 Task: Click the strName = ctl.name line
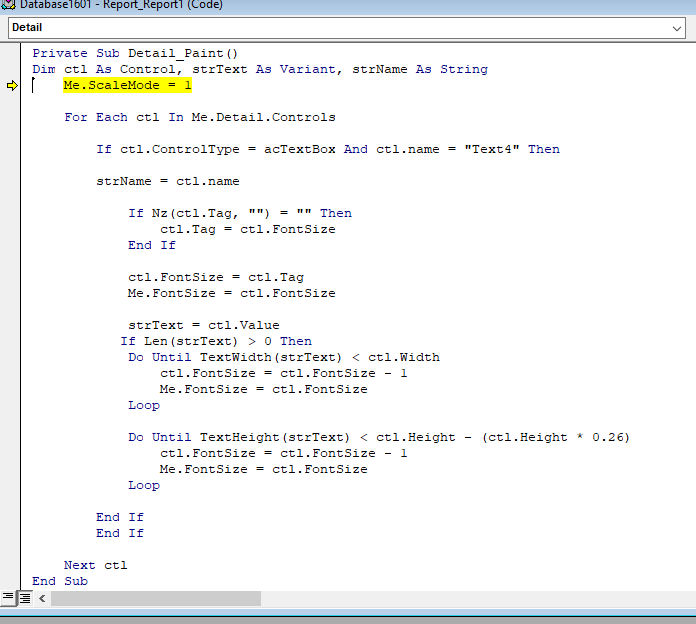tap(168, 181)
